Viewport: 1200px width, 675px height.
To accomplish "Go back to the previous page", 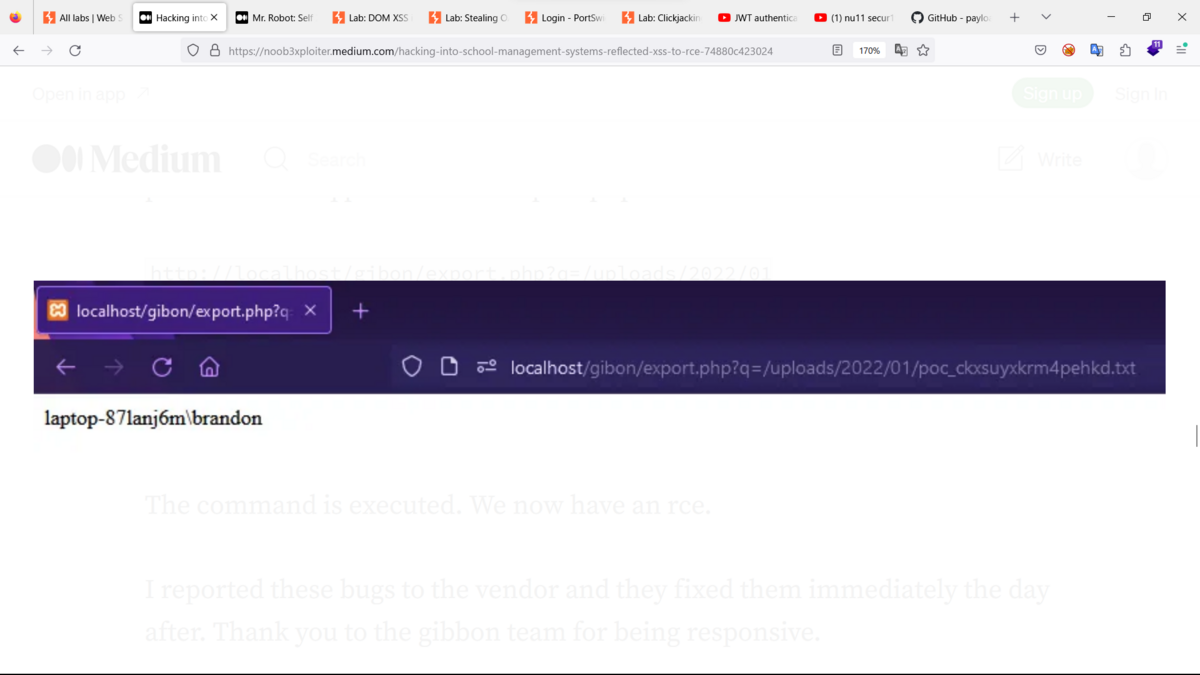I will (19, 50).
